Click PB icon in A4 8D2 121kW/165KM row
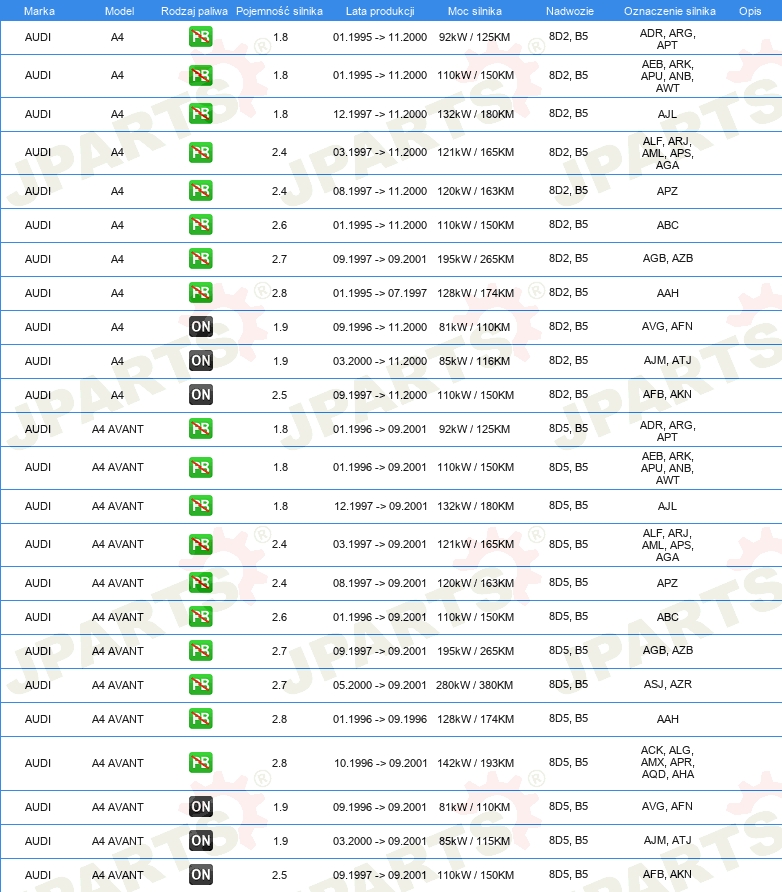 pos(201,152)
